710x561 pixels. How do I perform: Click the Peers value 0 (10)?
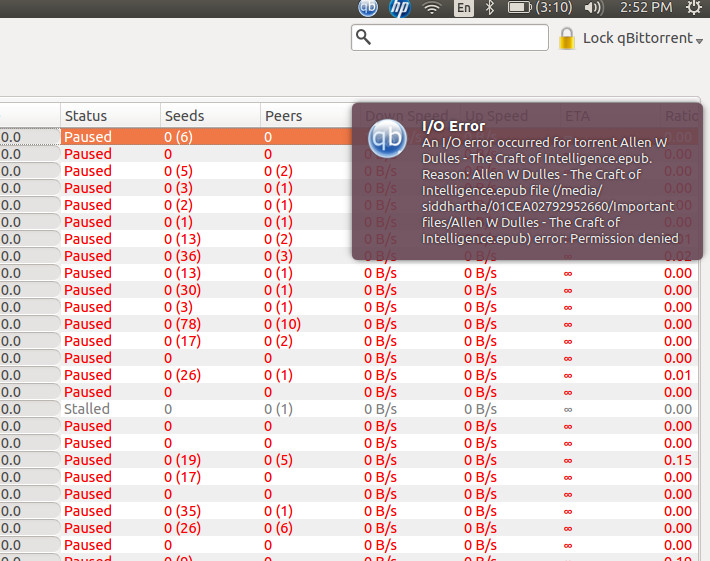[x=283, y=324]
